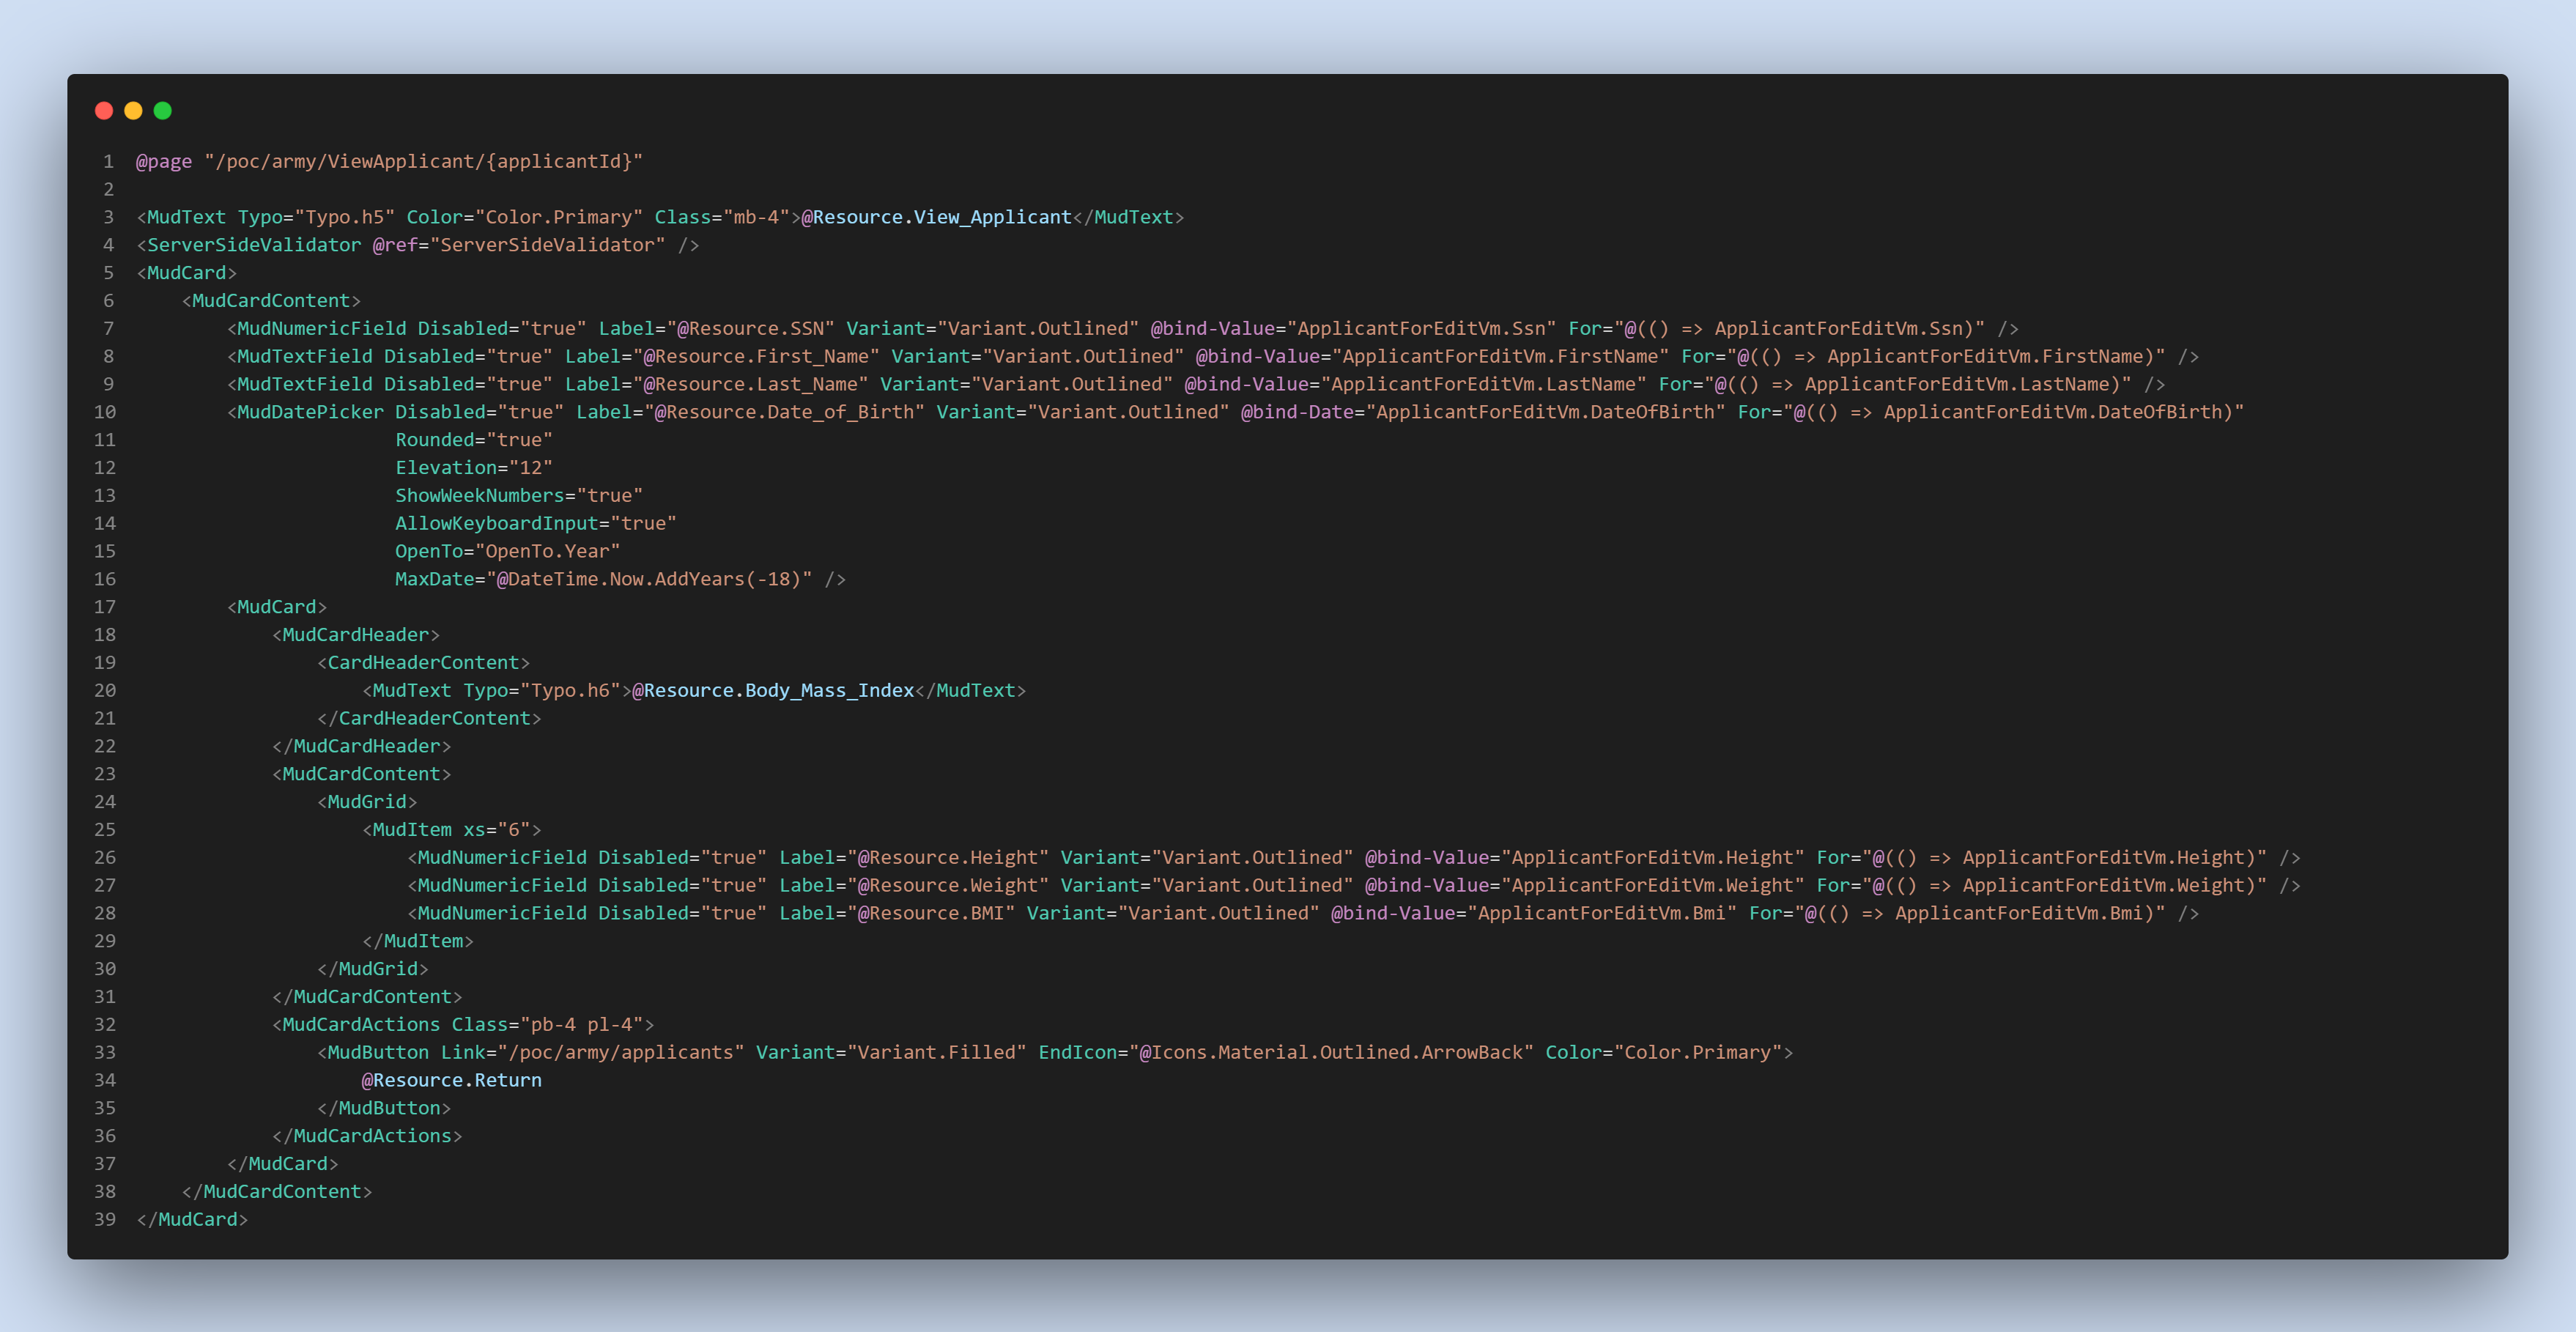This screenshot has width=2576, height=1332.
Task: Click the closing MudCardActions tag on line 36
Action: (367, 1137)
